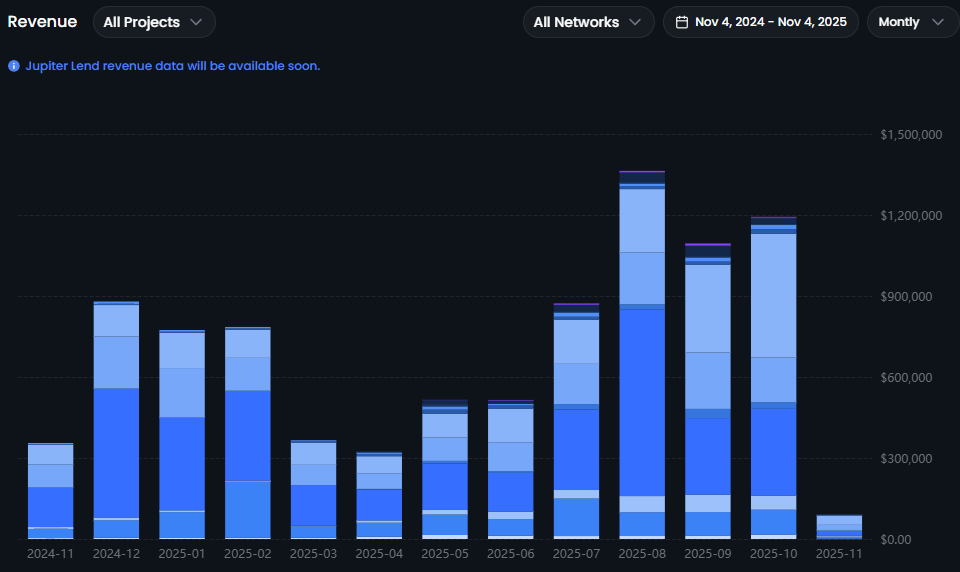Image resolution: width=960 pixels, height=572 pixels.
Task: Click the small 2025-11 revenue bar
Action: pyautogui.click(x=839, y=527)
